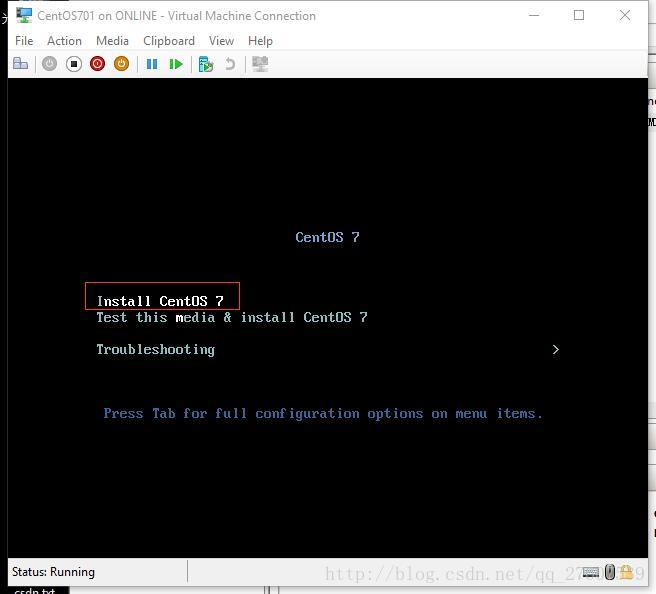Close the Virtual Machine Connection window
Screen dimensions: 656x594
[x=625, y=15]
